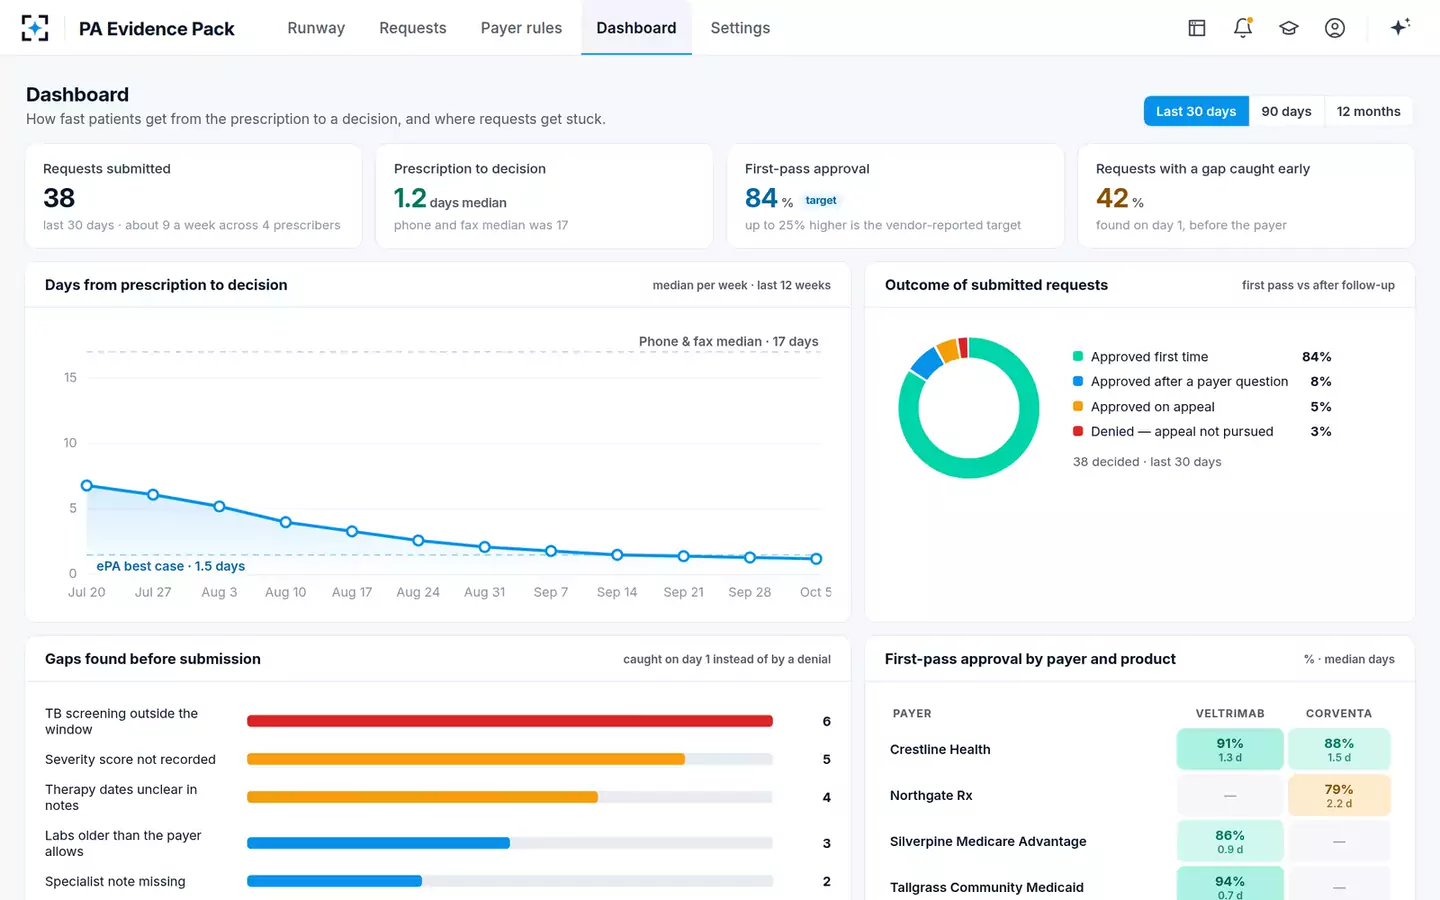Click the Specialist note missing bar
This screenshot has width=1440, height=900.
(x=334, y=881)
